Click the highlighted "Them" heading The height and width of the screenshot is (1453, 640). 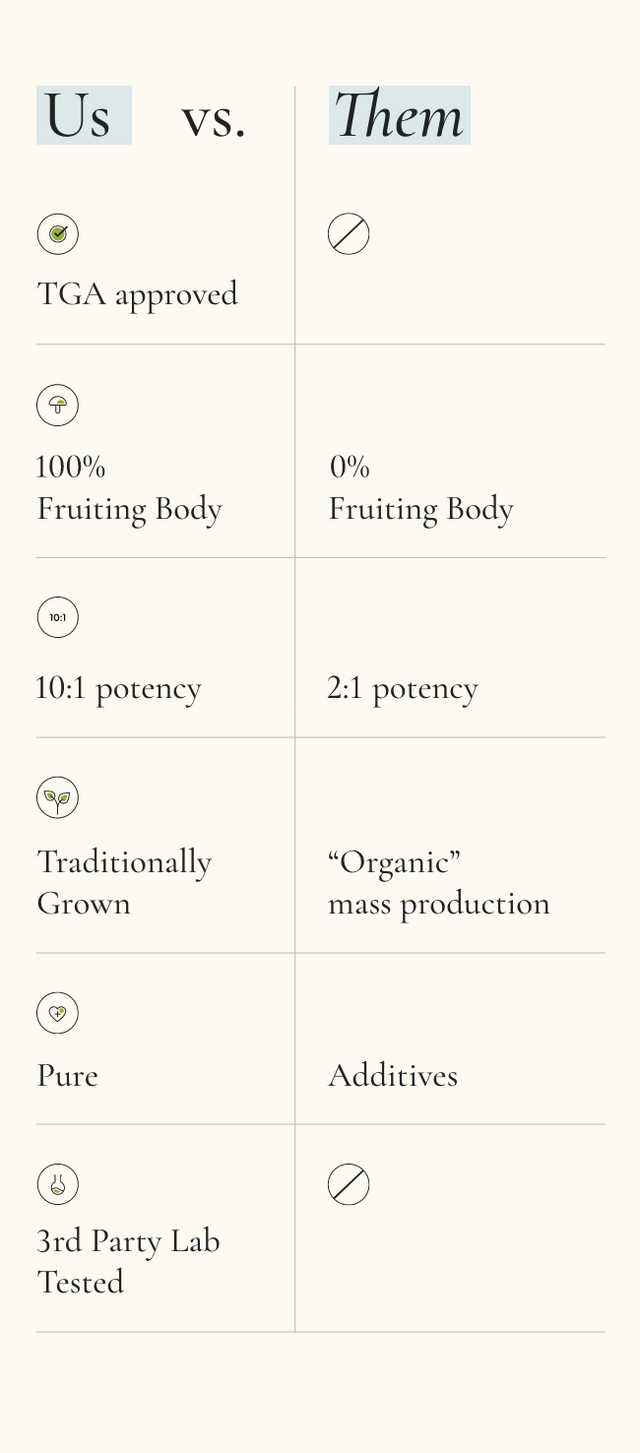[x=399, y=116]
